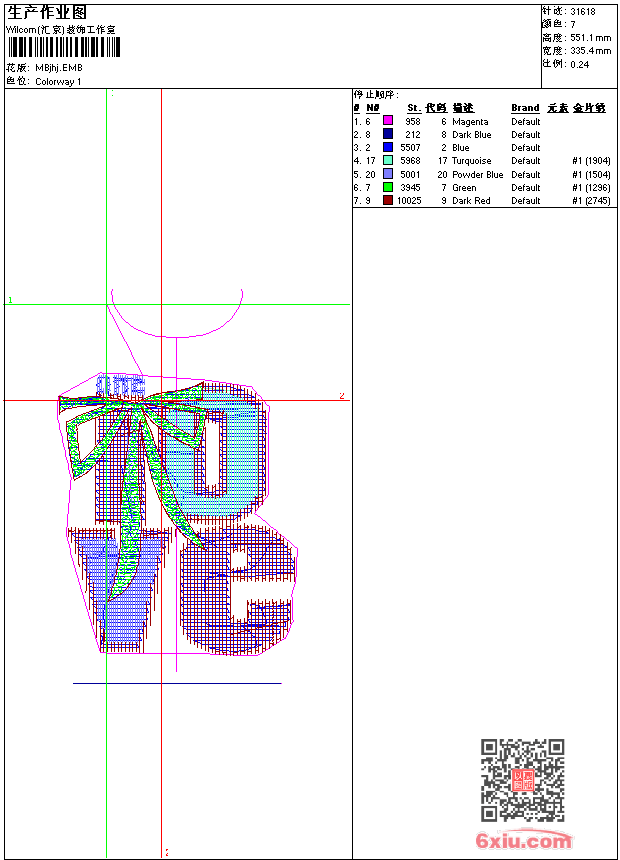Viewport: 620px width, 860px height.
Task: Click the St. column header
Action: [413, 108]
